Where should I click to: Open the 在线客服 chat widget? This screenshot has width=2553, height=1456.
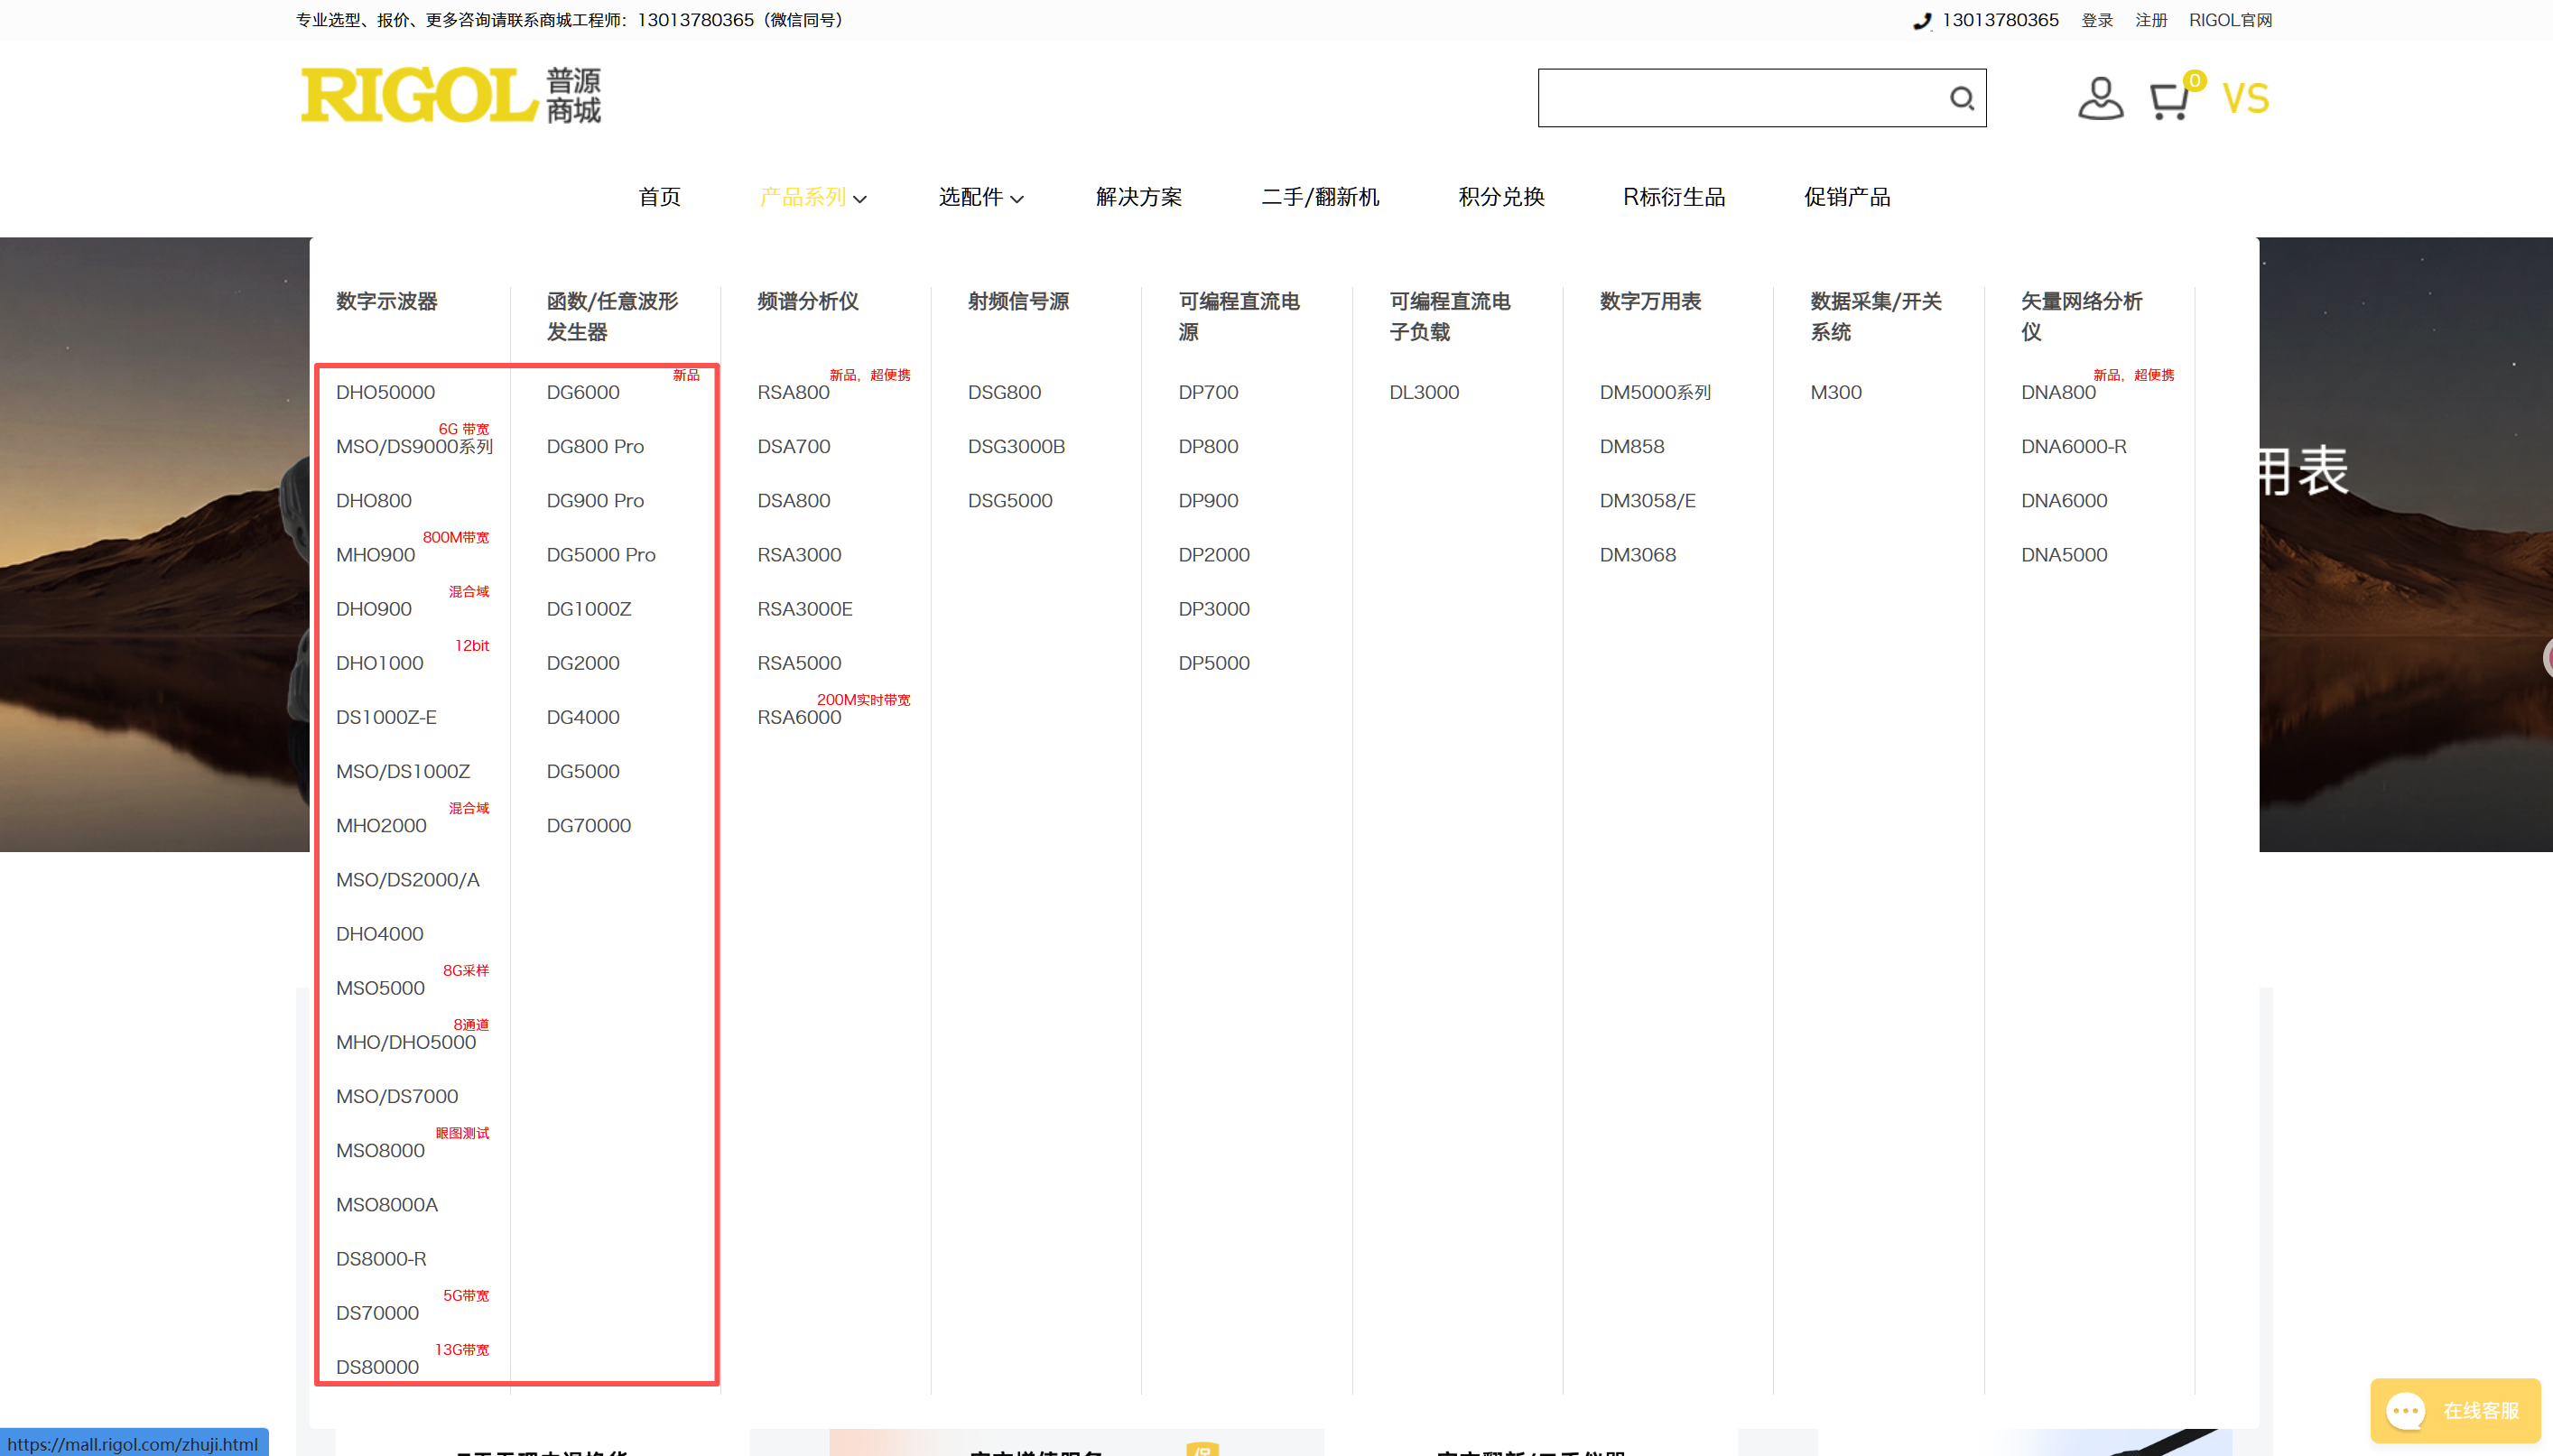coord(2455,1410)
